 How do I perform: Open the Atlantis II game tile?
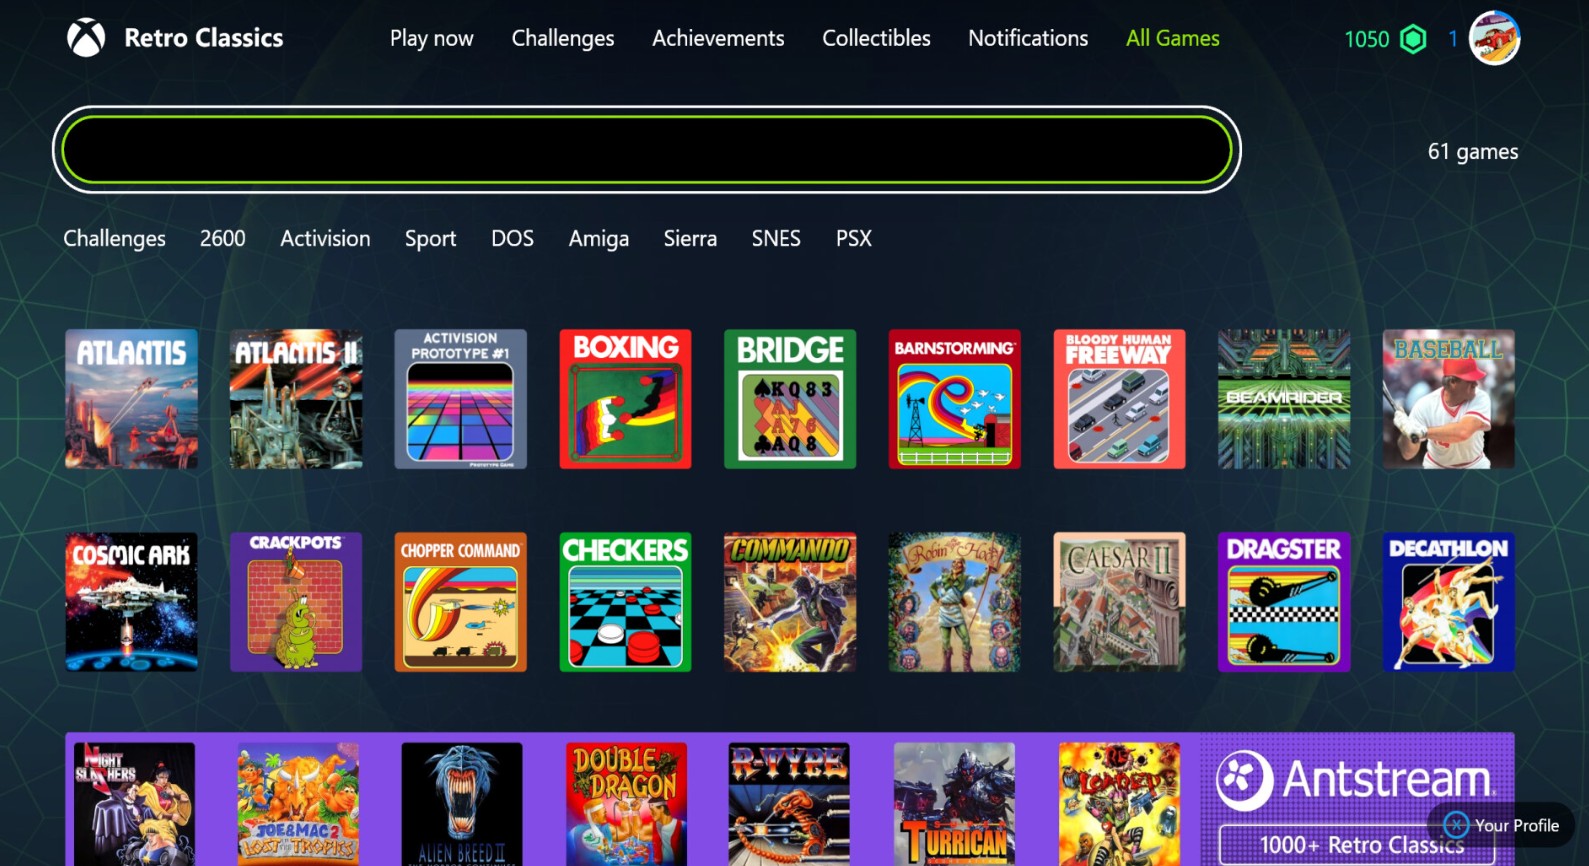point(296,399)
